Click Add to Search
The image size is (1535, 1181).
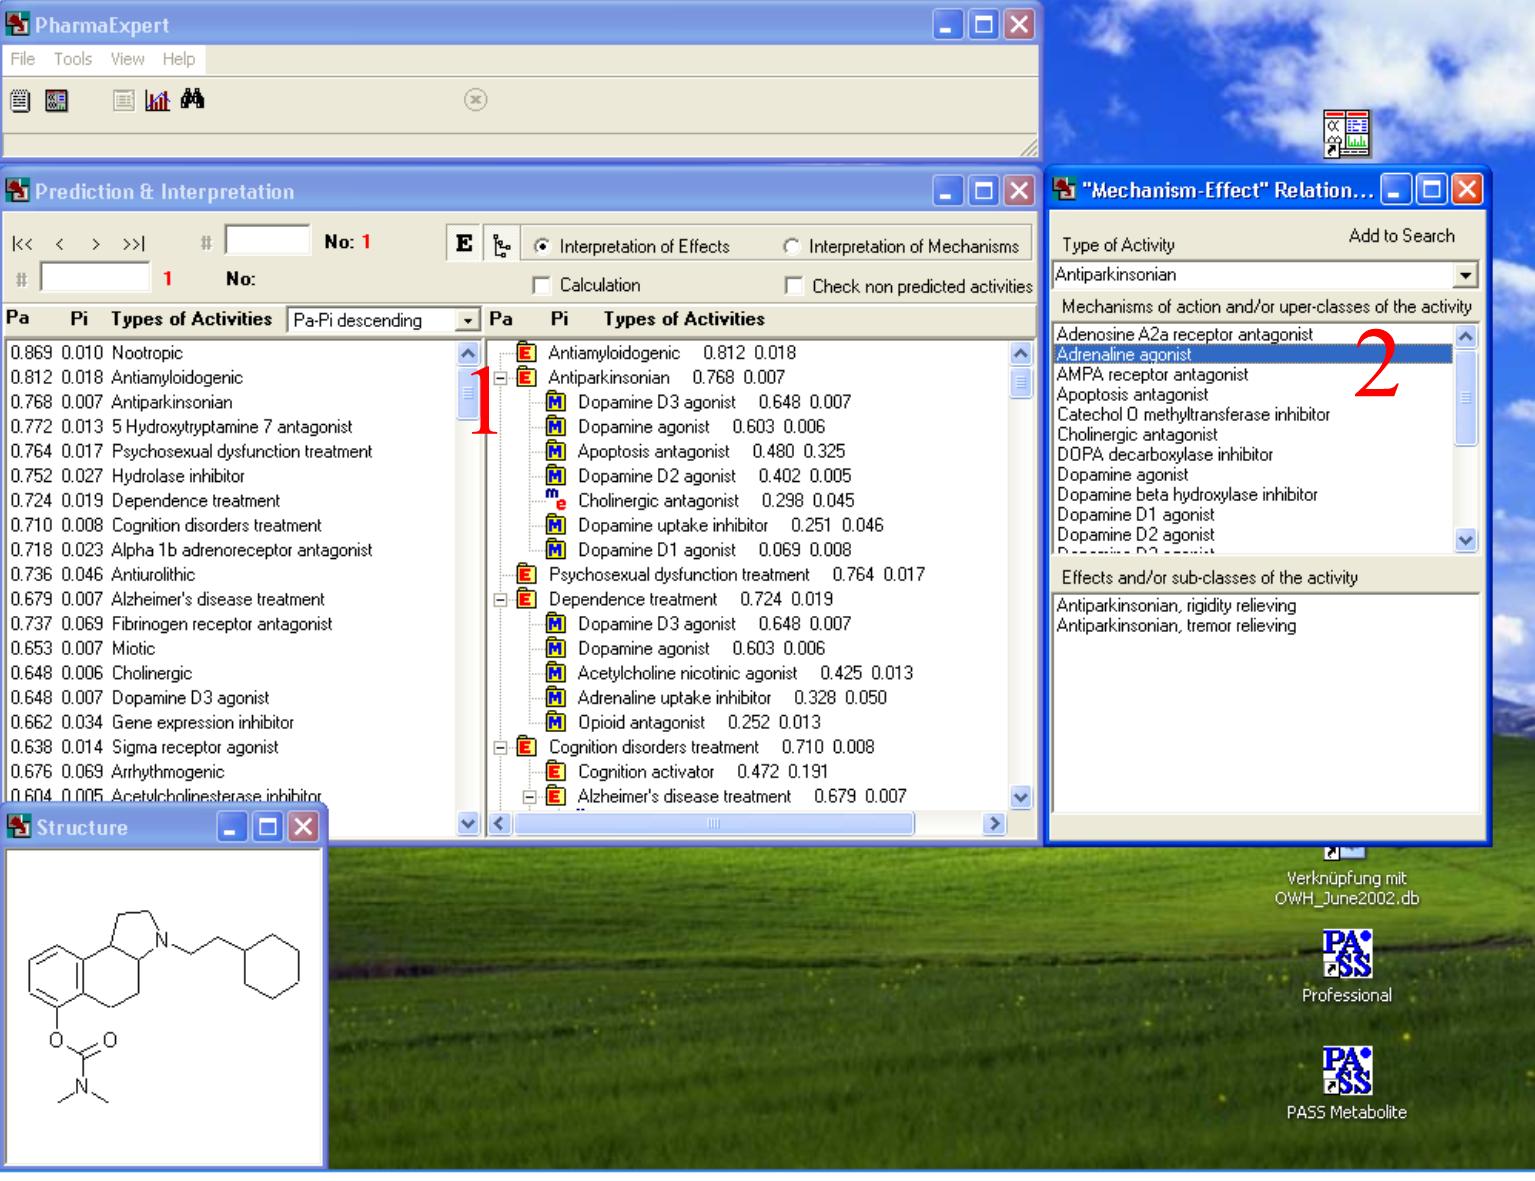(x=1401, y=236)
